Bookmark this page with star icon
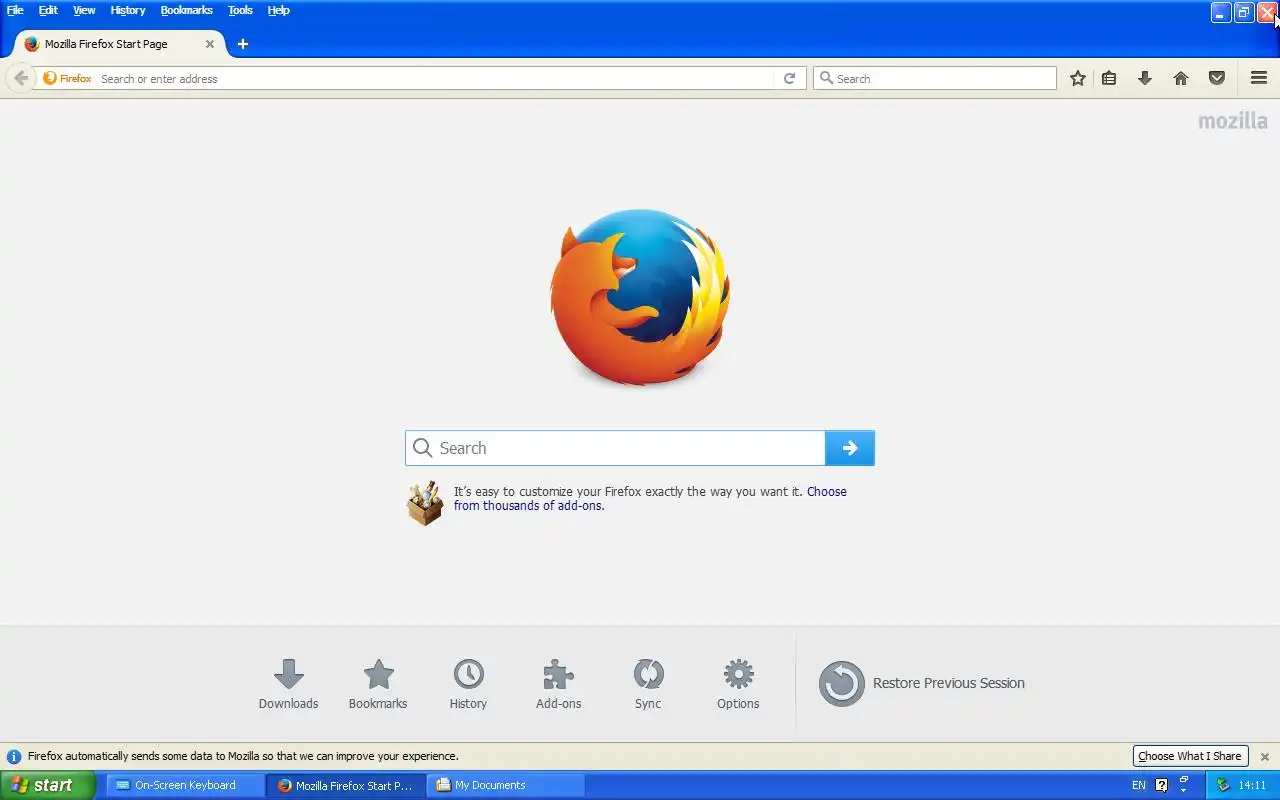The height and width of the screenshot is (800, 1280). click(1077, 78)
